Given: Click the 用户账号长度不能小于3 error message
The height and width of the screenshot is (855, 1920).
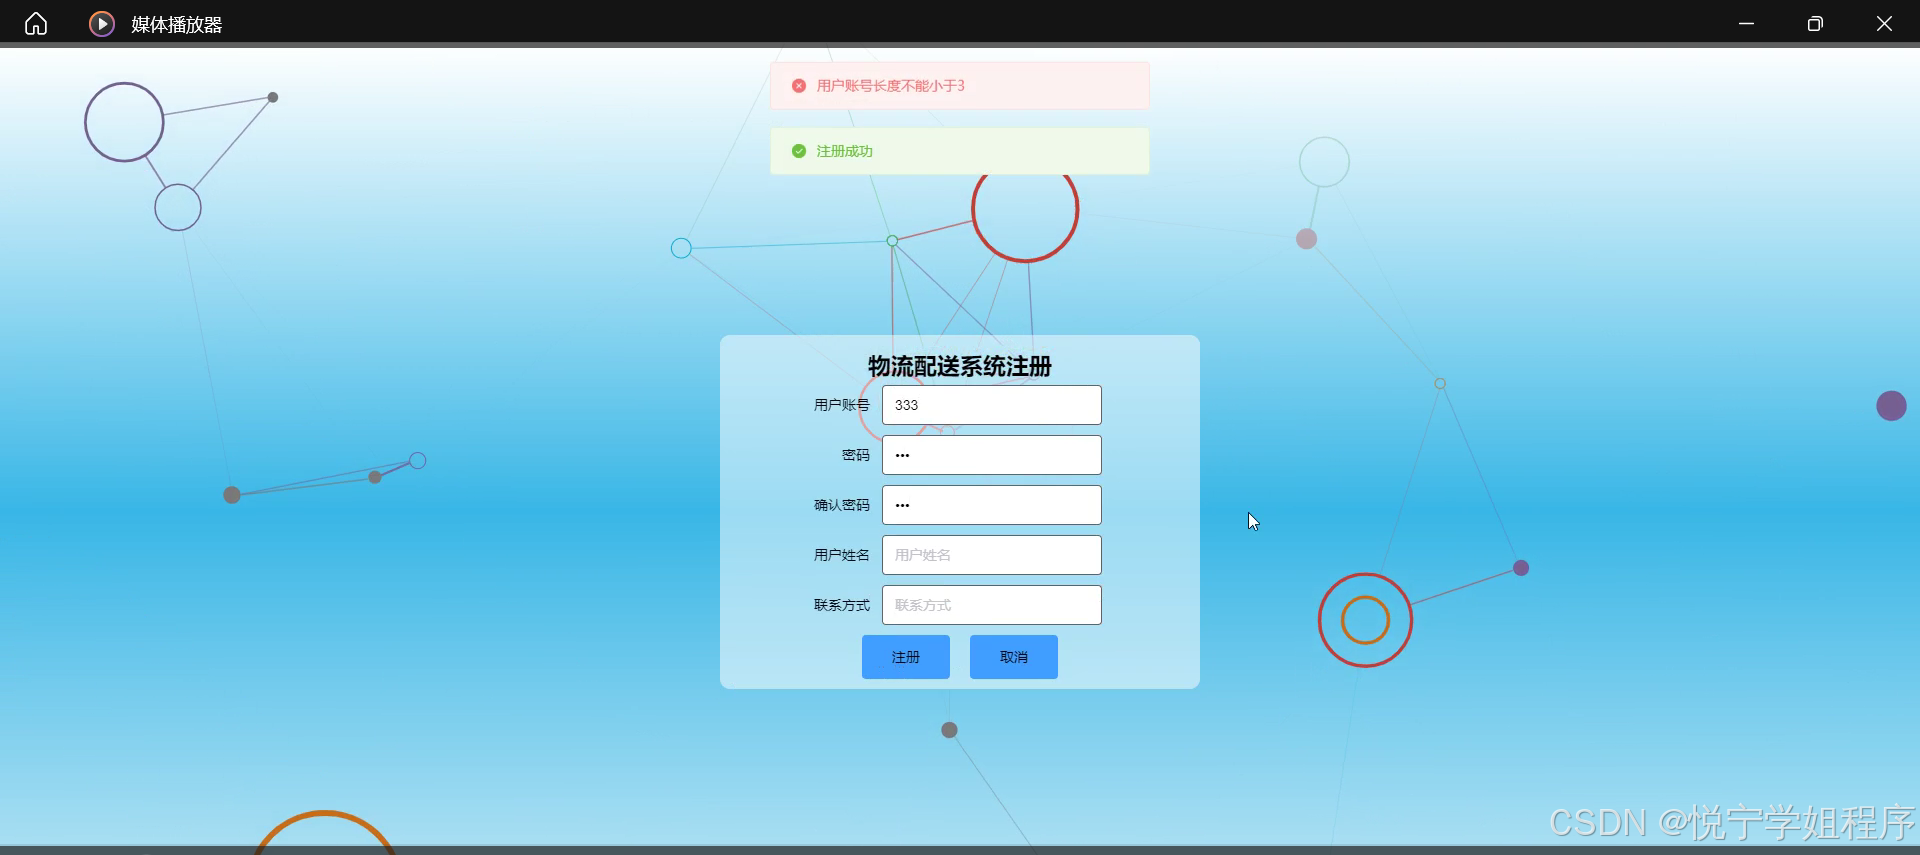Looking at the screenshot, I should [x=890, y=86].
